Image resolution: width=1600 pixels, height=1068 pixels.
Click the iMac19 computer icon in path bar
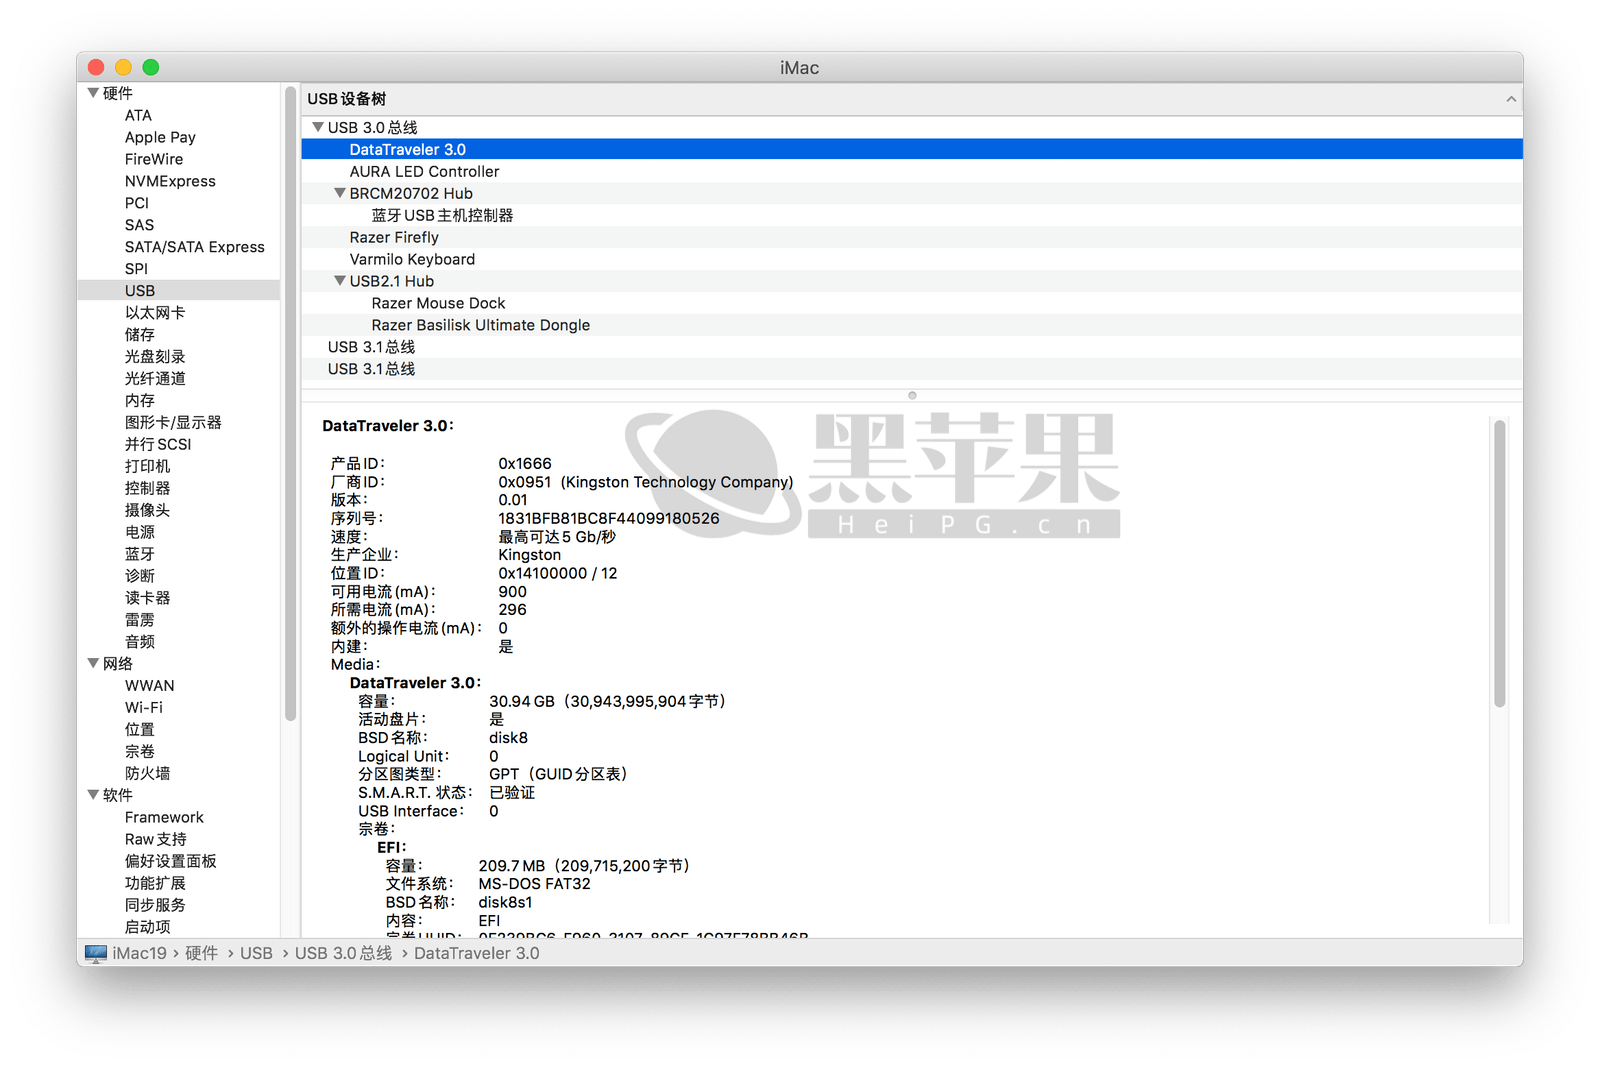point(96,953)
